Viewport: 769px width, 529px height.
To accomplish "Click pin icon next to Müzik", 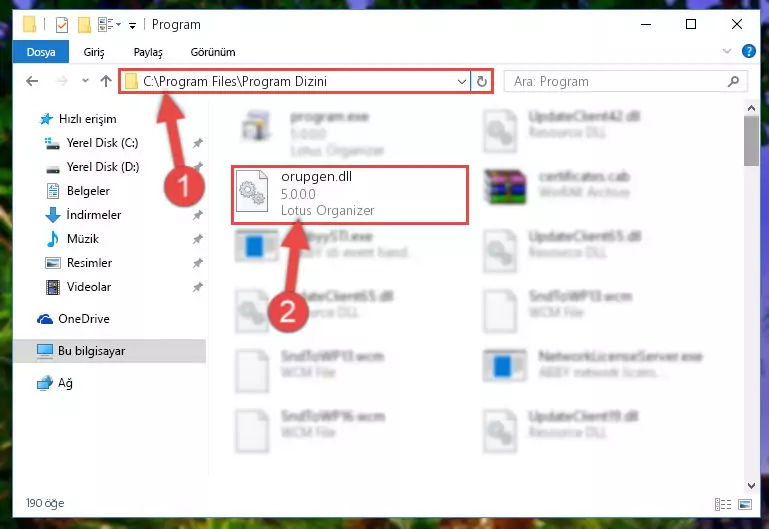I will click(197, 239).
